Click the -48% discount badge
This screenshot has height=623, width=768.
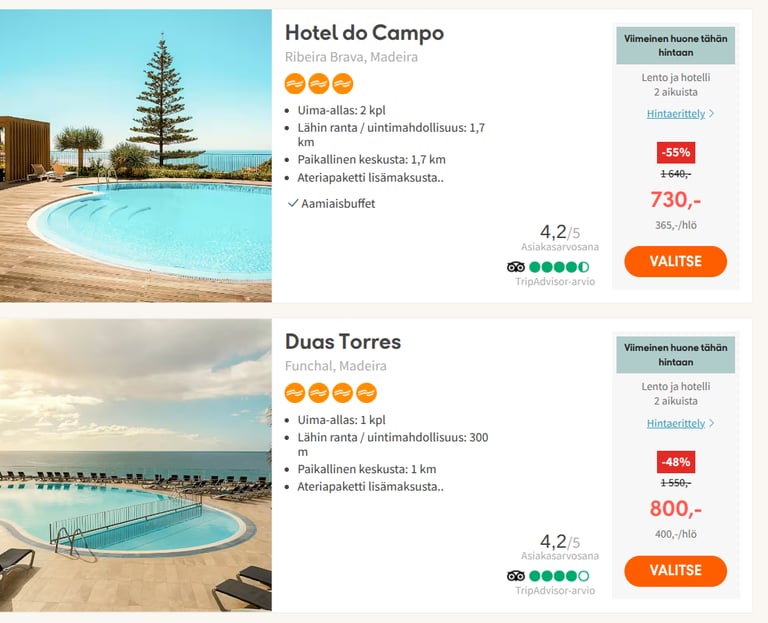click(x=676, y=462)
